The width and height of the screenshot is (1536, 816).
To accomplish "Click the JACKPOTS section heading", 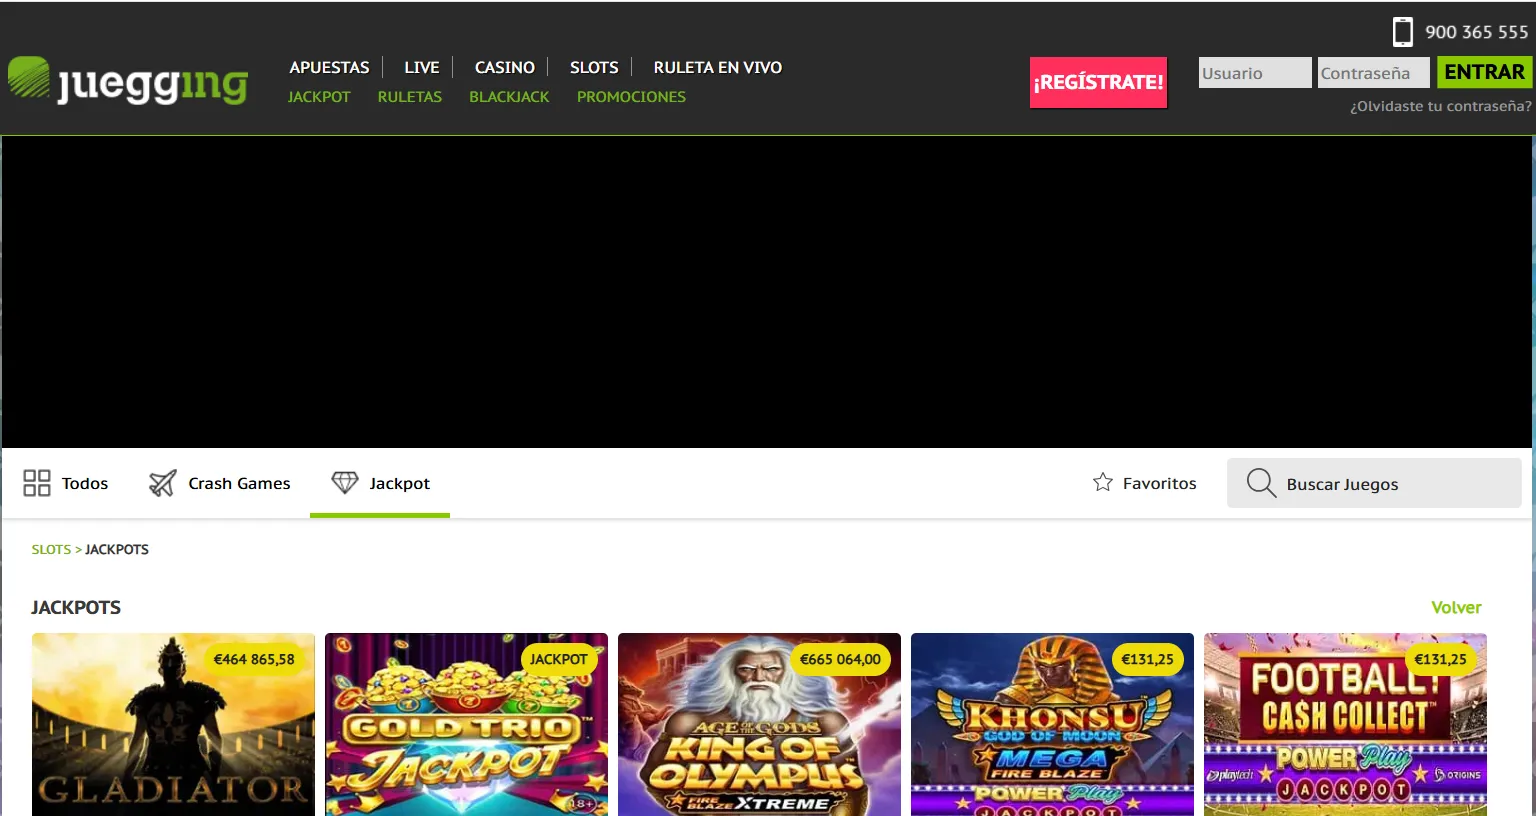I will (x=76, y=607).
